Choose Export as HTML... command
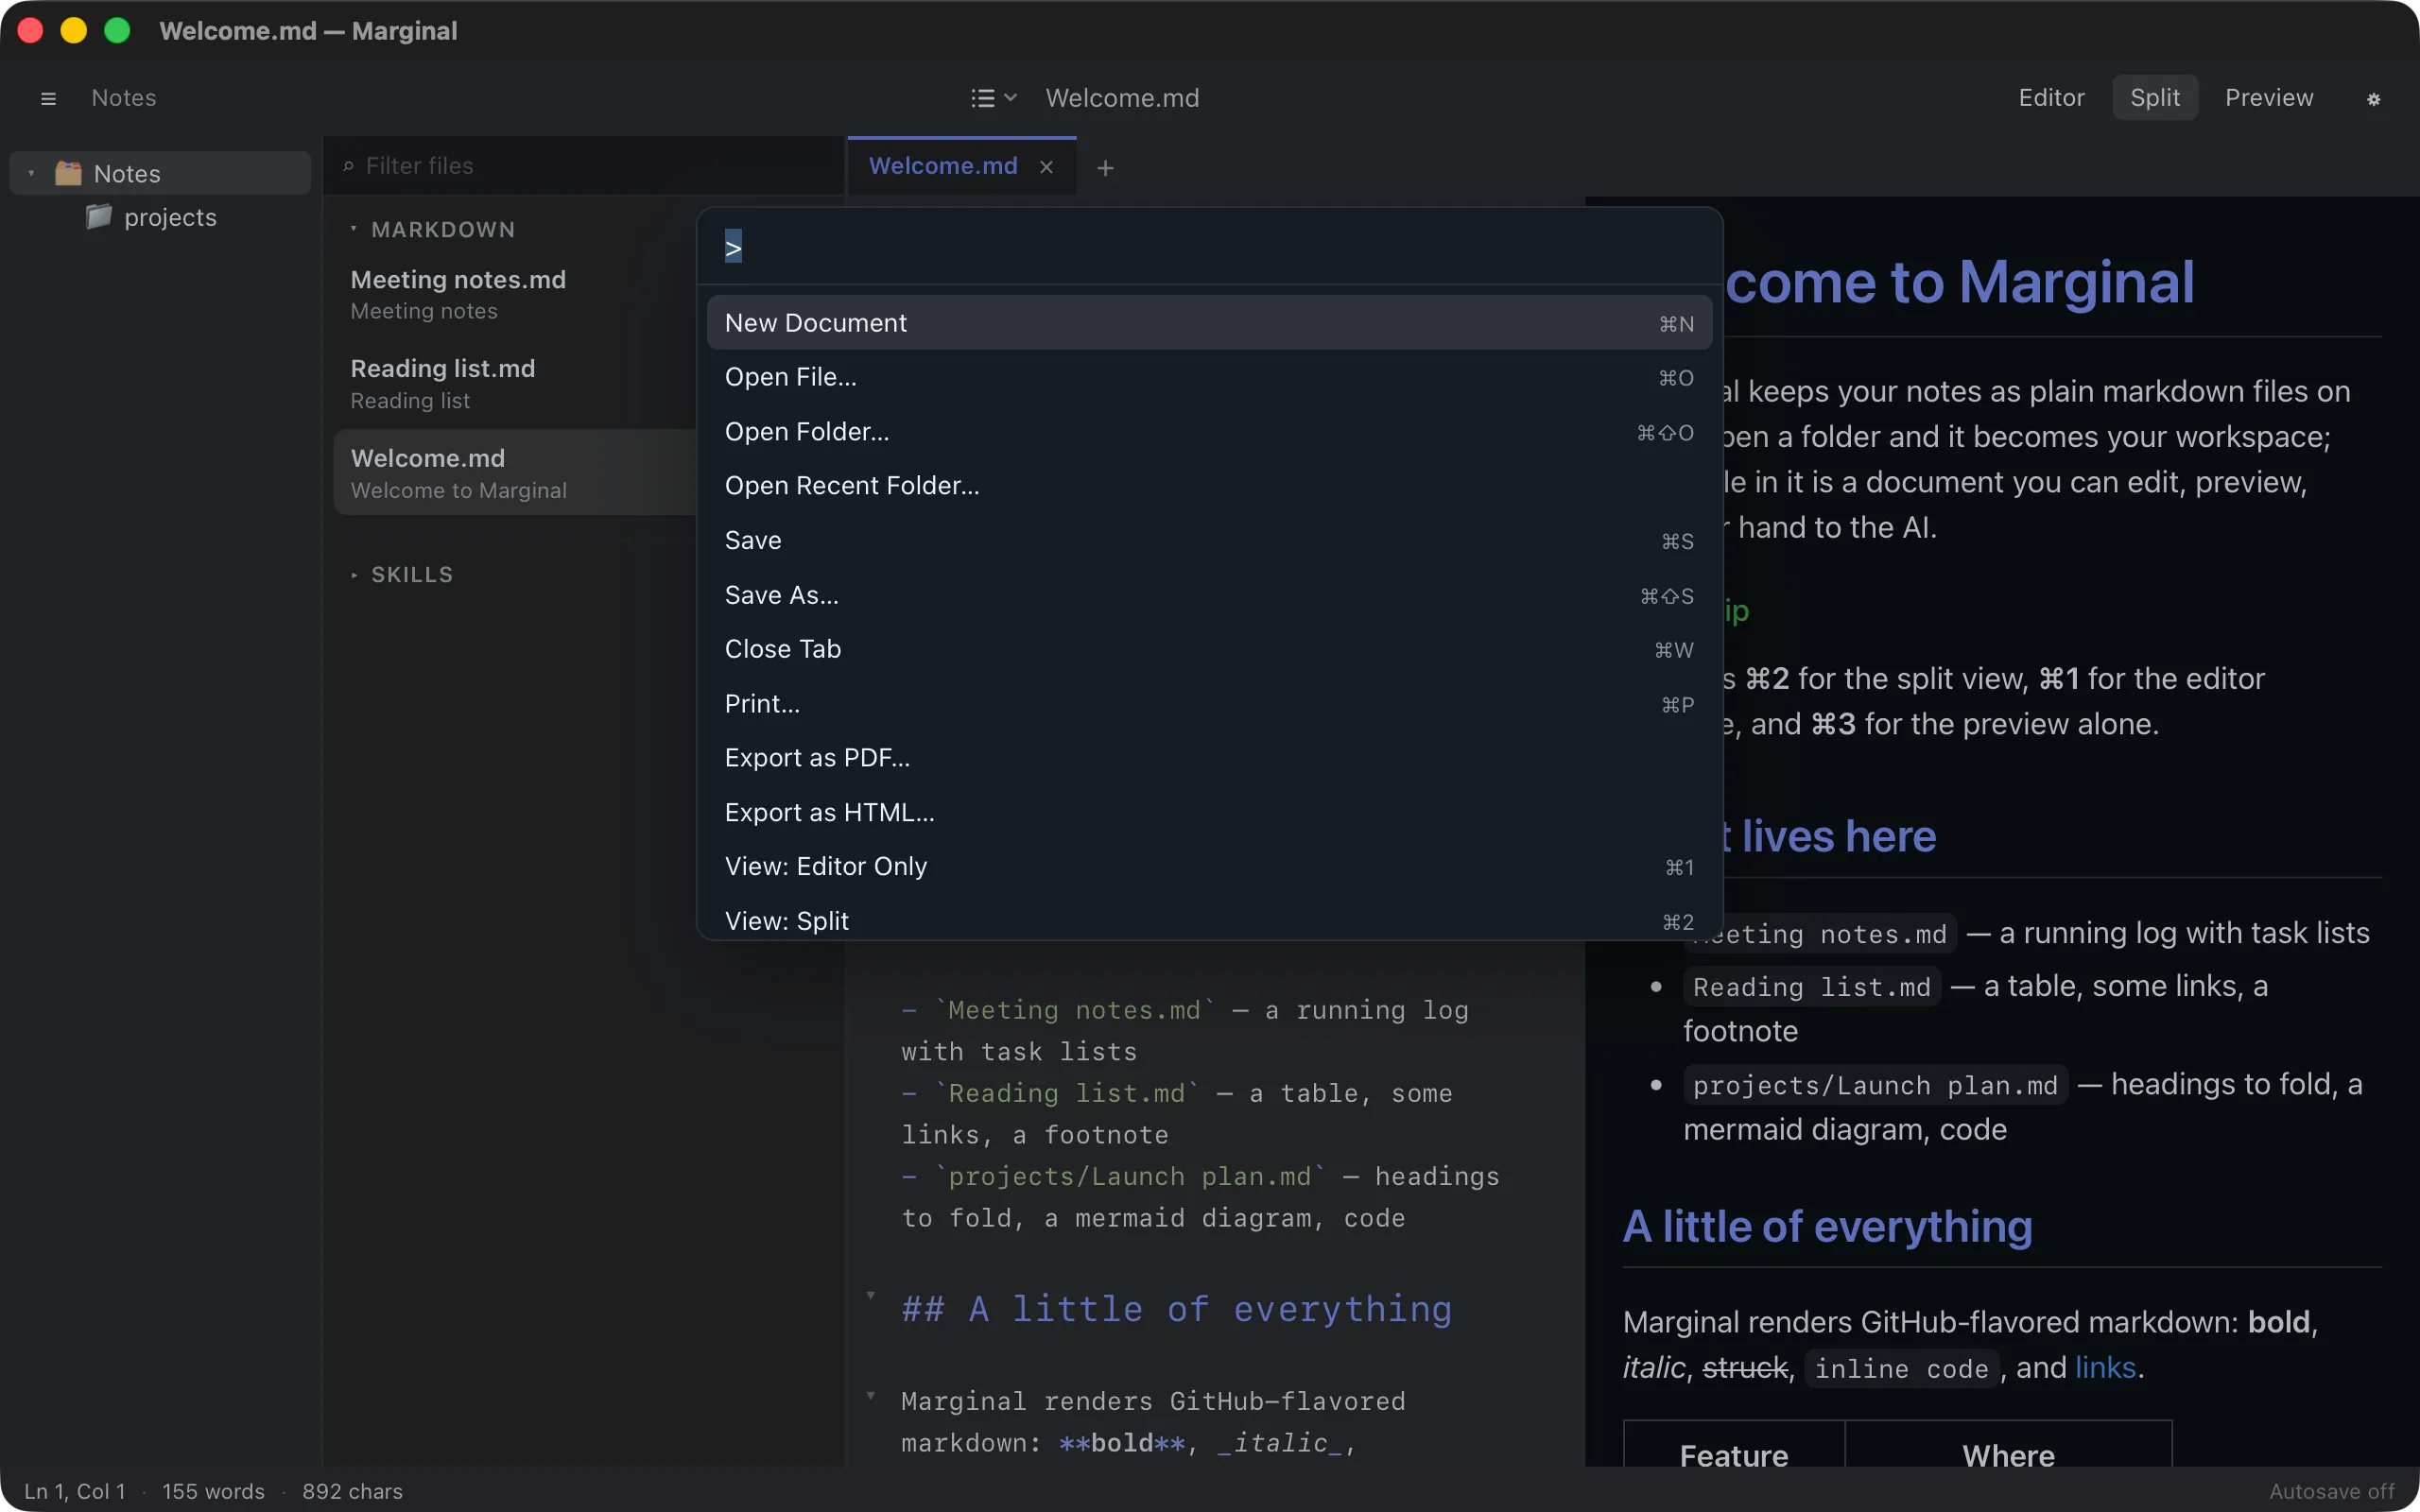 coord(1209,813)
